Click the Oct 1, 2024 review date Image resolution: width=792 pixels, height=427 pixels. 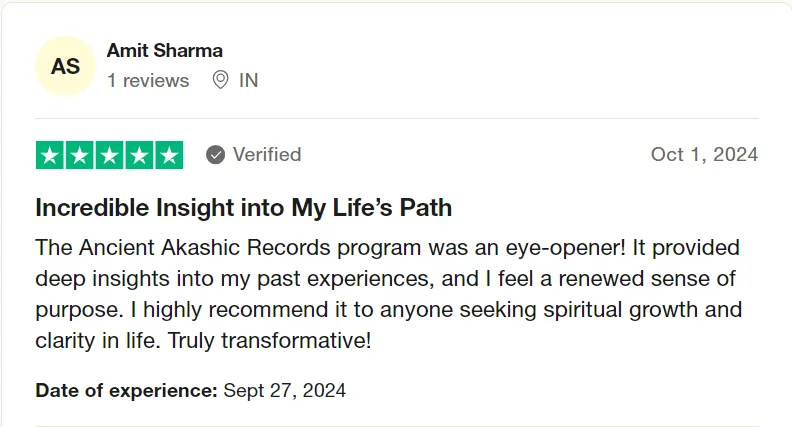(x=705, y=155)
